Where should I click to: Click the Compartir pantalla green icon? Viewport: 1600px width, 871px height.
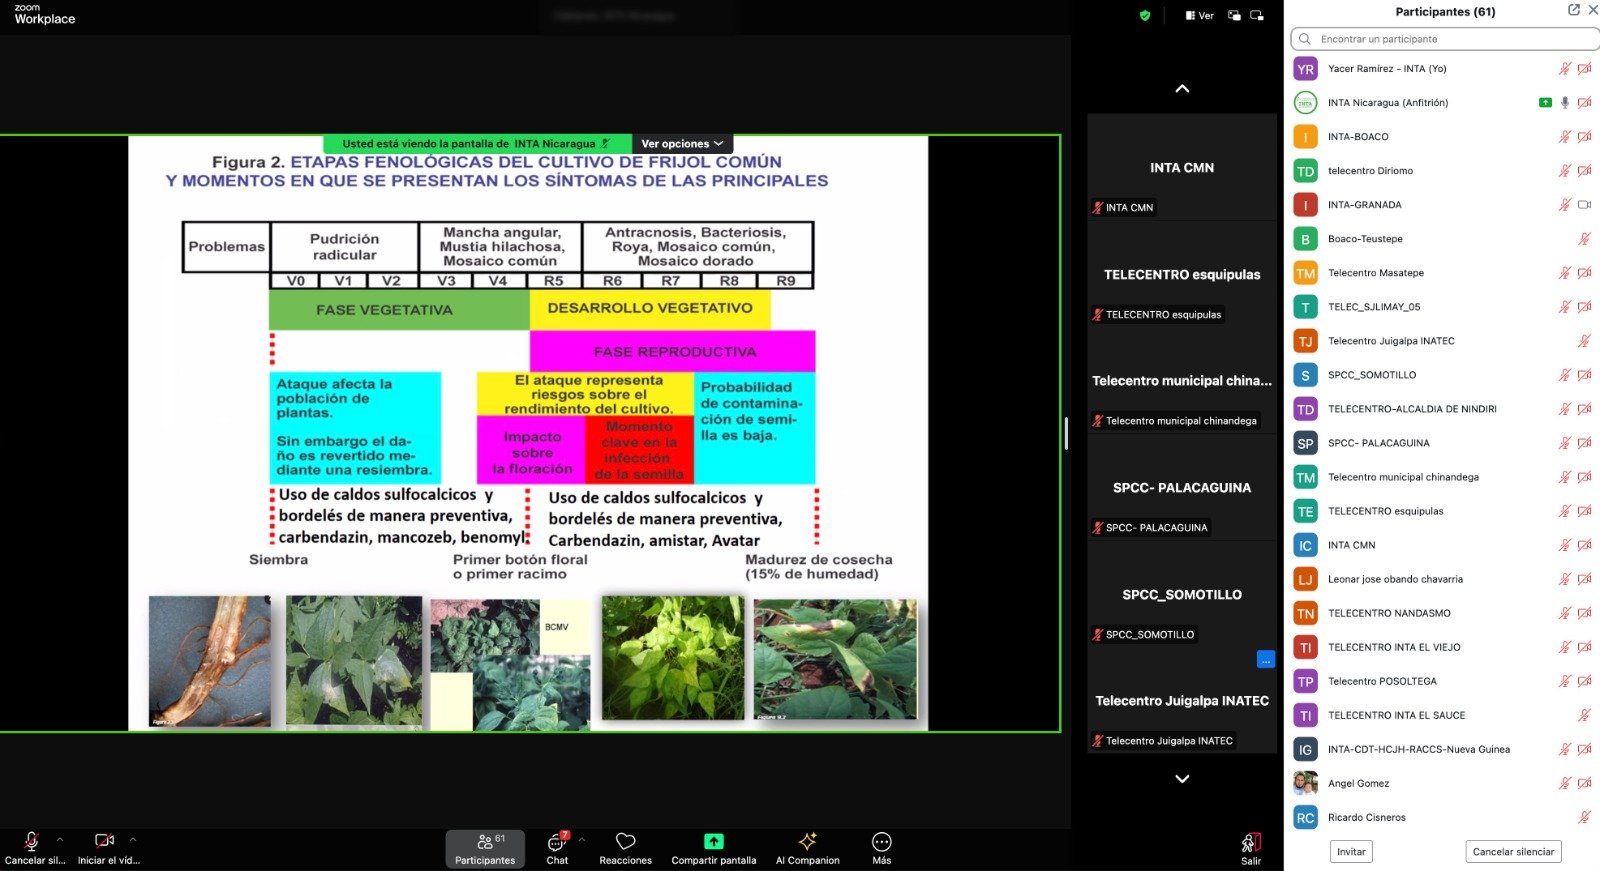click(x=713, y=842)
